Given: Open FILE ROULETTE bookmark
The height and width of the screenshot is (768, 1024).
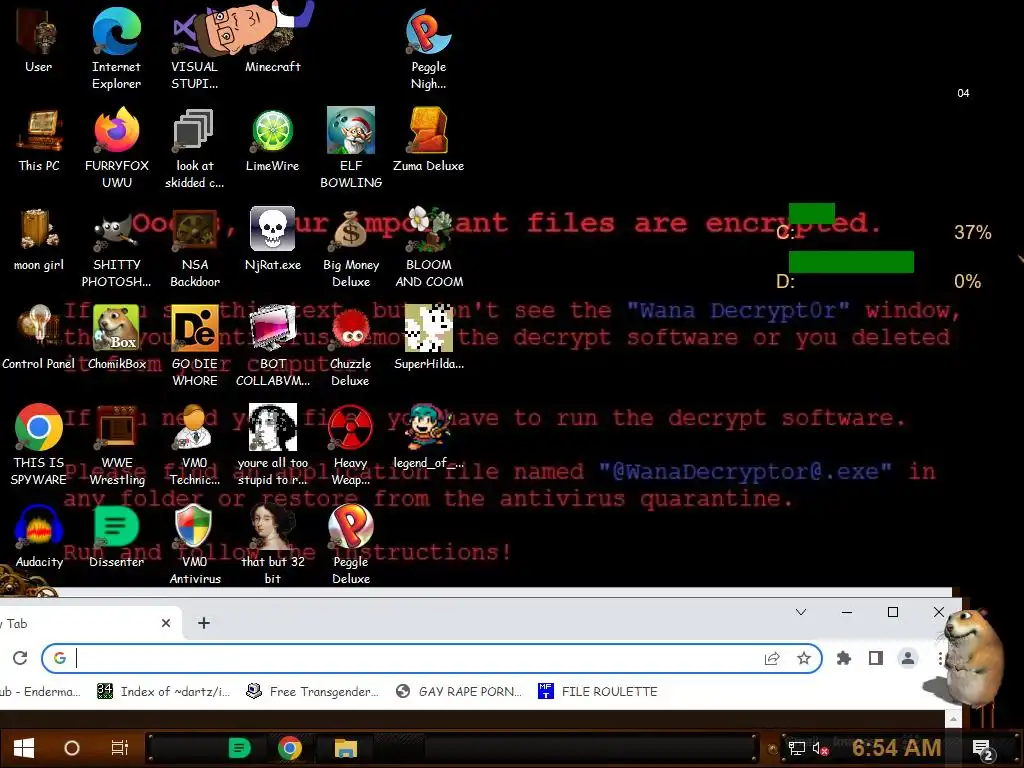Looking at the screenshot, I should [598, 692].
